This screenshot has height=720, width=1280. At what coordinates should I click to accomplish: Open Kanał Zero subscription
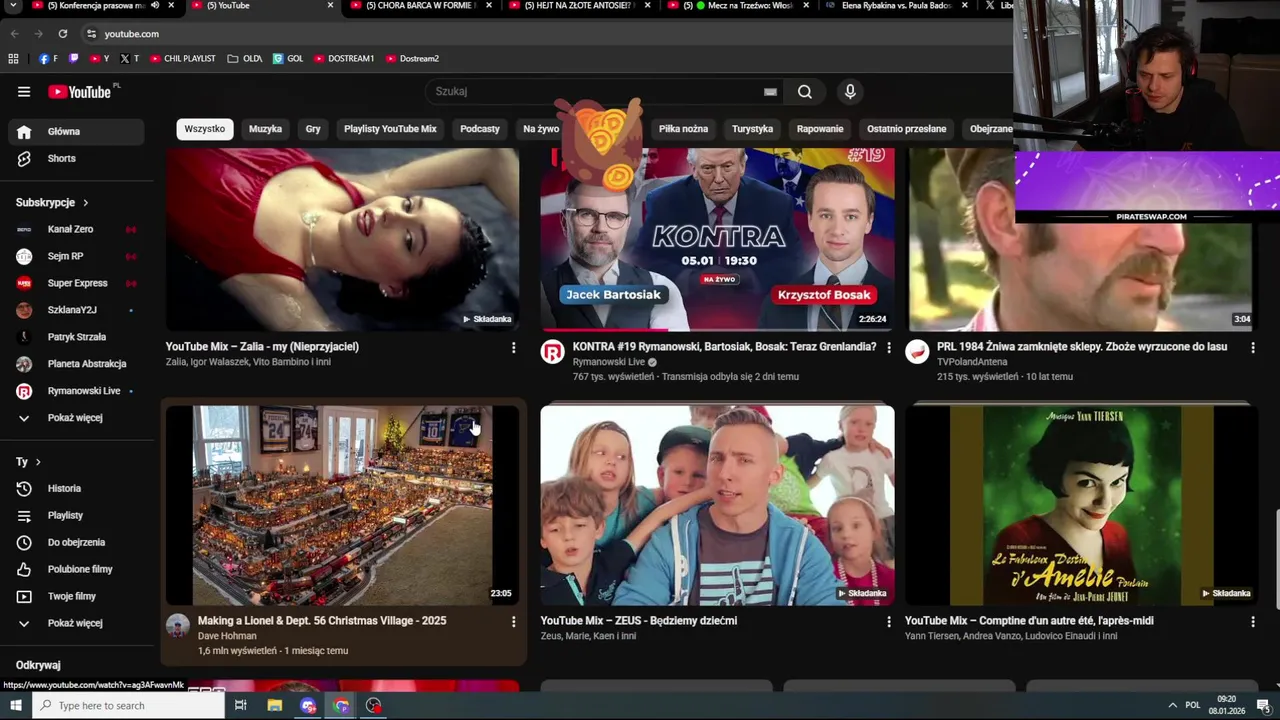coord(76,229)
